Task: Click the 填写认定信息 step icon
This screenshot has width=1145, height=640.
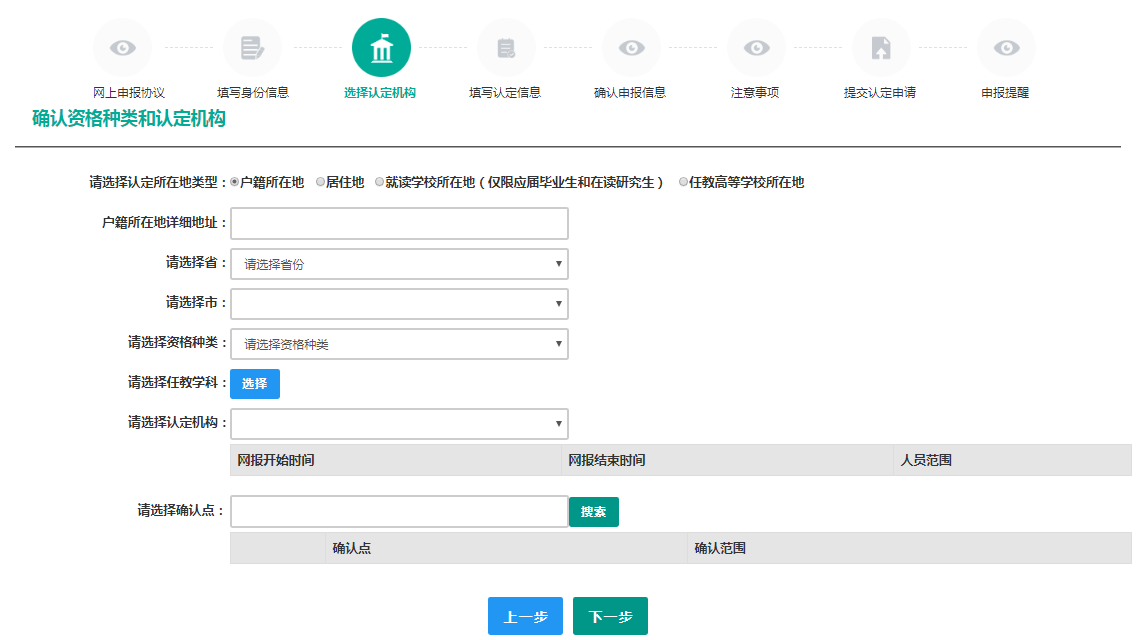Action: pyautogui.click(x=506, y=48)
